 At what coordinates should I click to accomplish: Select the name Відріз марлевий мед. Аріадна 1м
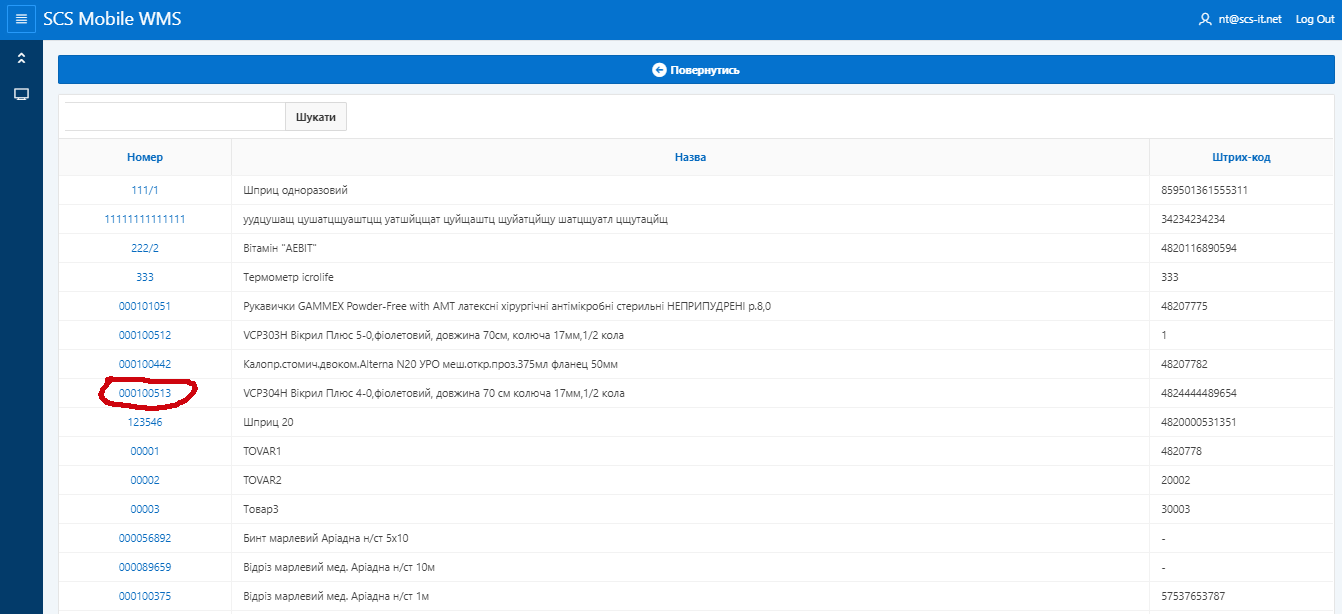coord(336,596)
